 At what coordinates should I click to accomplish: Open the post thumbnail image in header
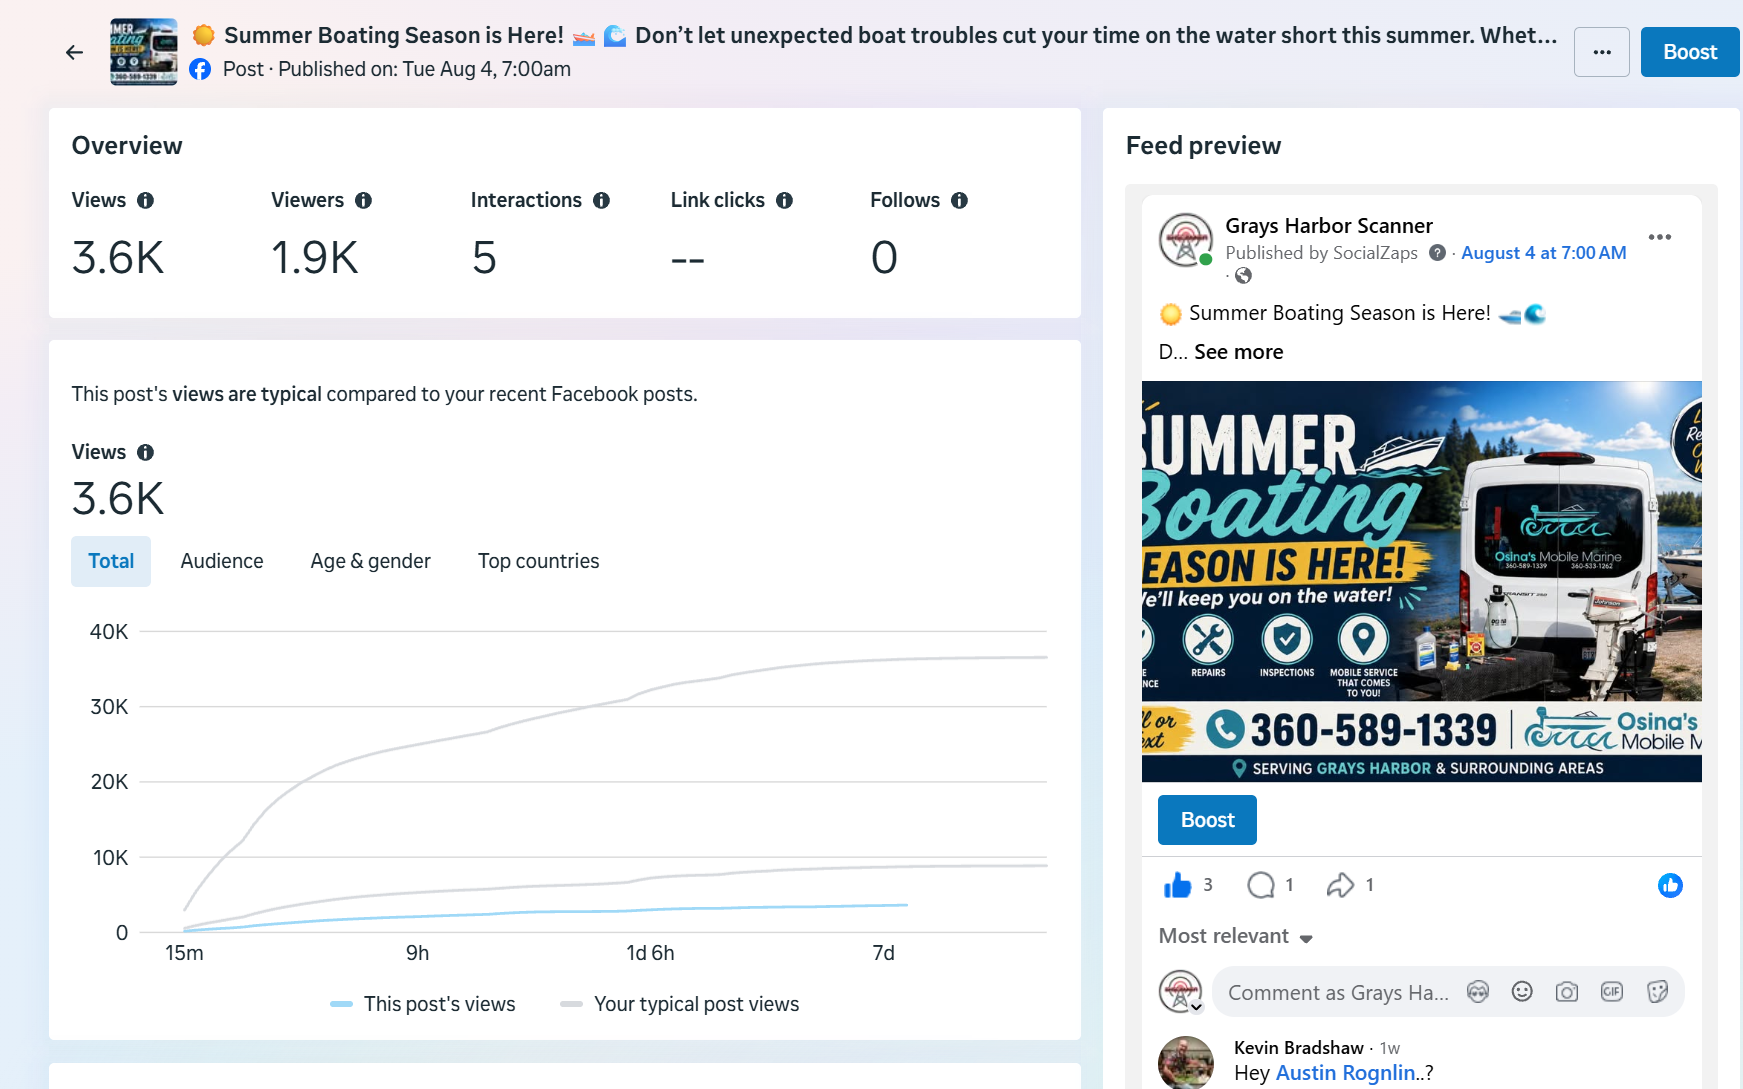pyautogui.click(x=144, y=52)
